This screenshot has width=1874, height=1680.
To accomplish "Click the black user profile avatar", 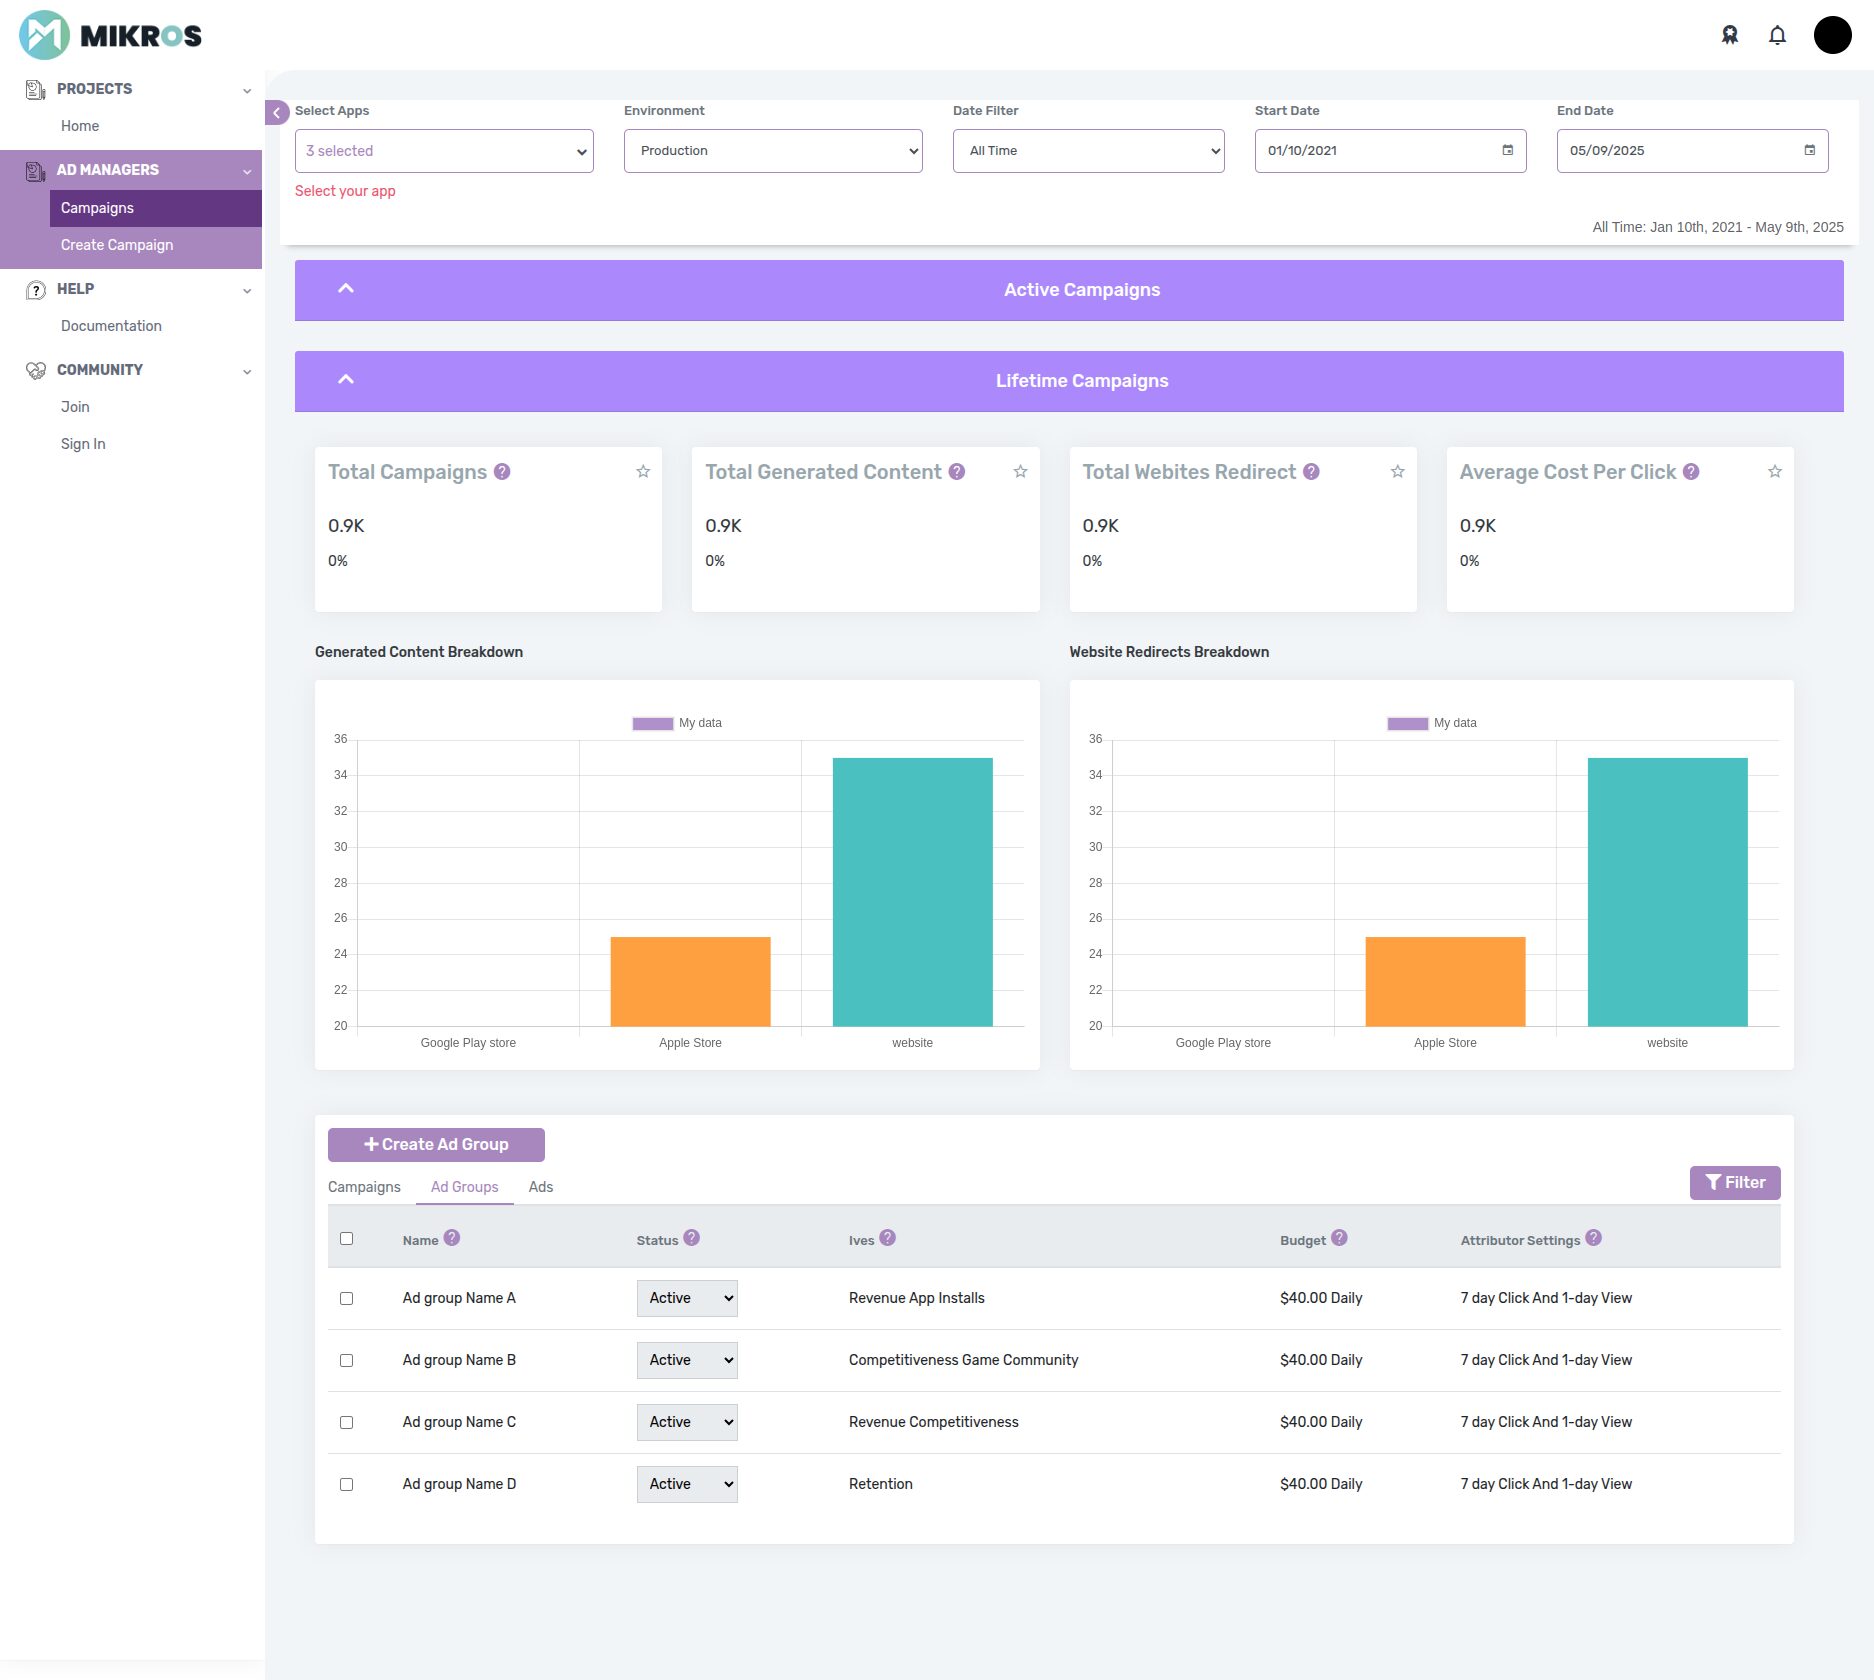I will [1832, 36].
